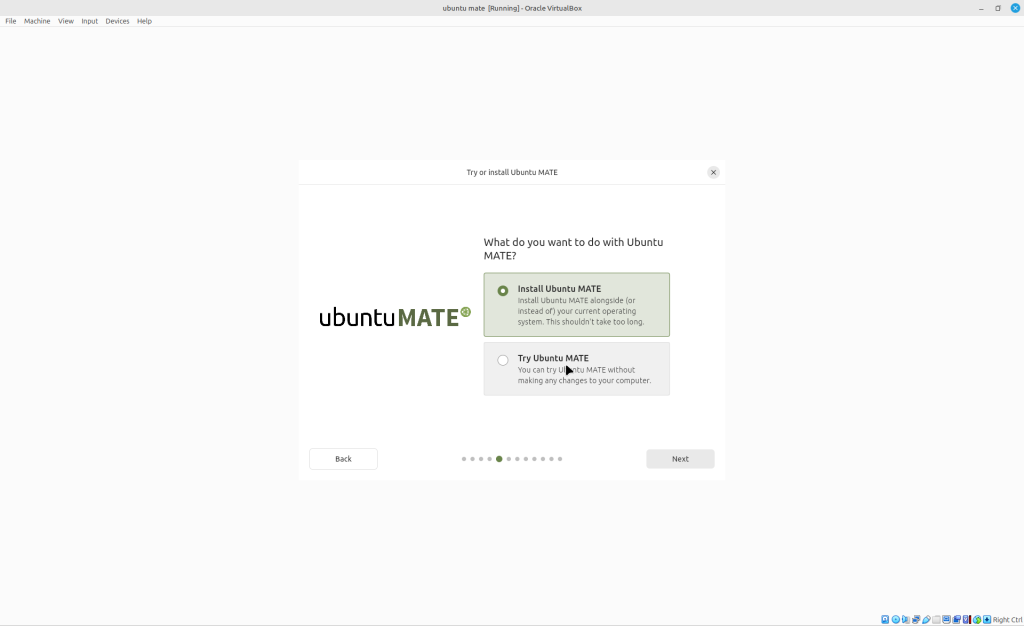Click the Next button in the installer
Viewport: 1024px width, 626px height.
[680, 459]
